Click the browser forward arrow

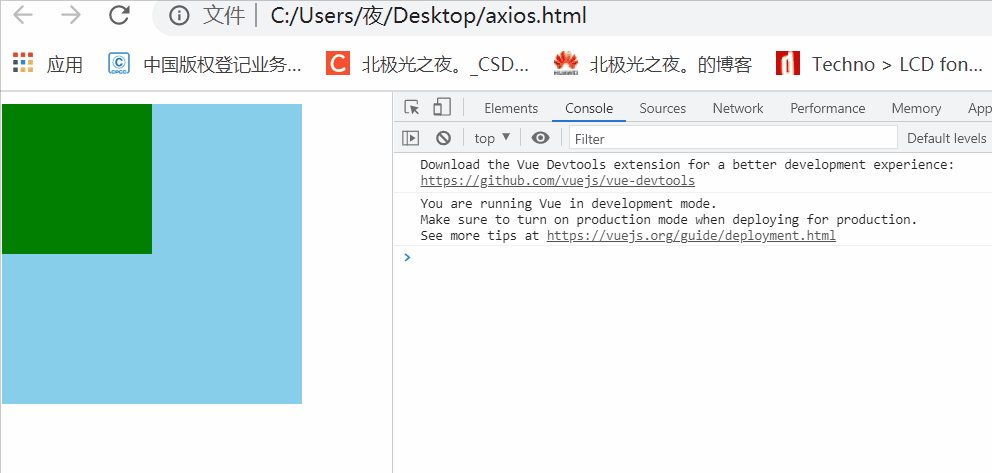tap(71, 15)
